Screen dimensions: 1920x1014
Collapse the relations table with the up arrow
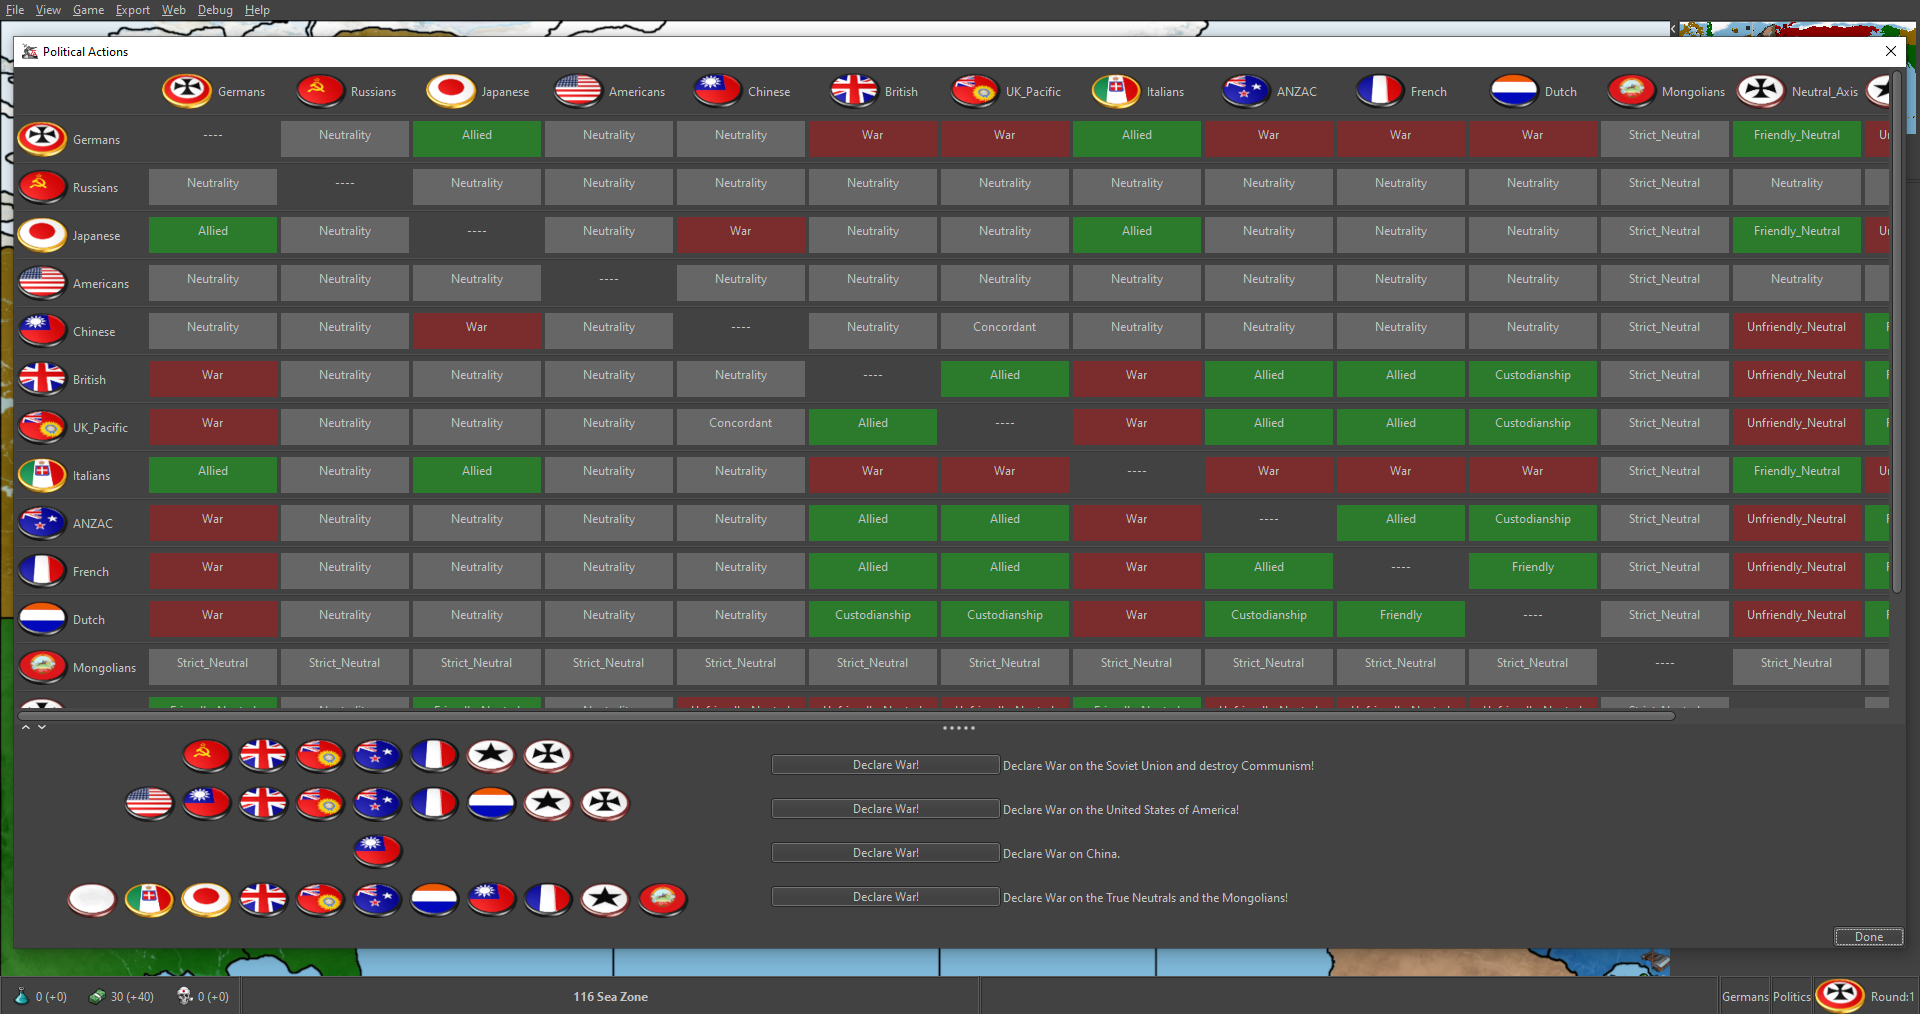click(26, 727)
